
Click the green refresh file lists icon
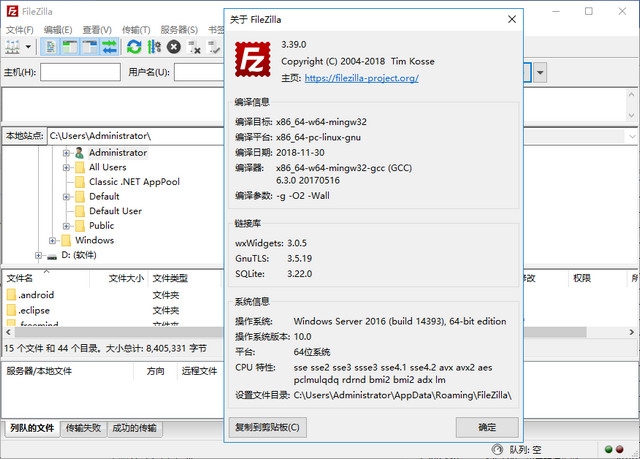tap(134, 47)
